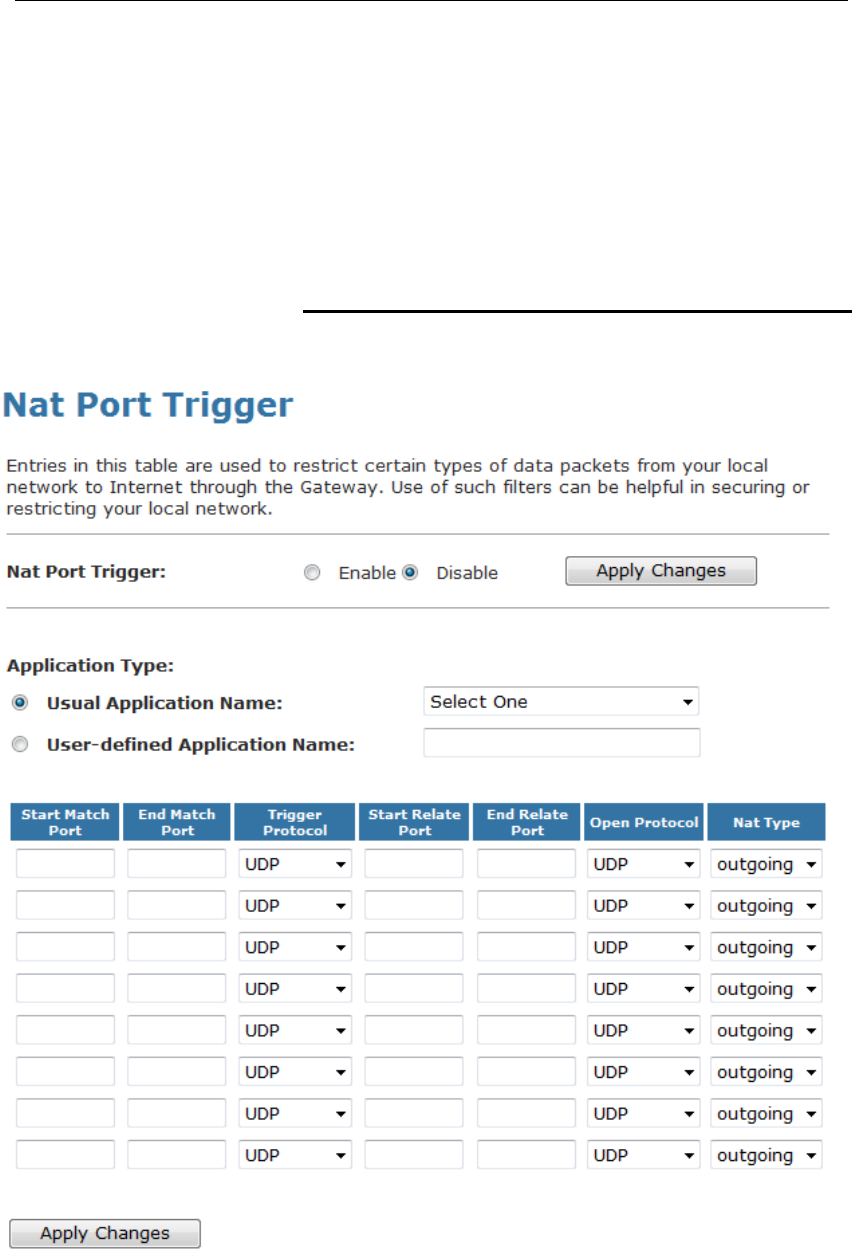The height and width of the screenshot is (1254, 852).
Task: Open third row Nat Type dropdown
Action: 767,947
